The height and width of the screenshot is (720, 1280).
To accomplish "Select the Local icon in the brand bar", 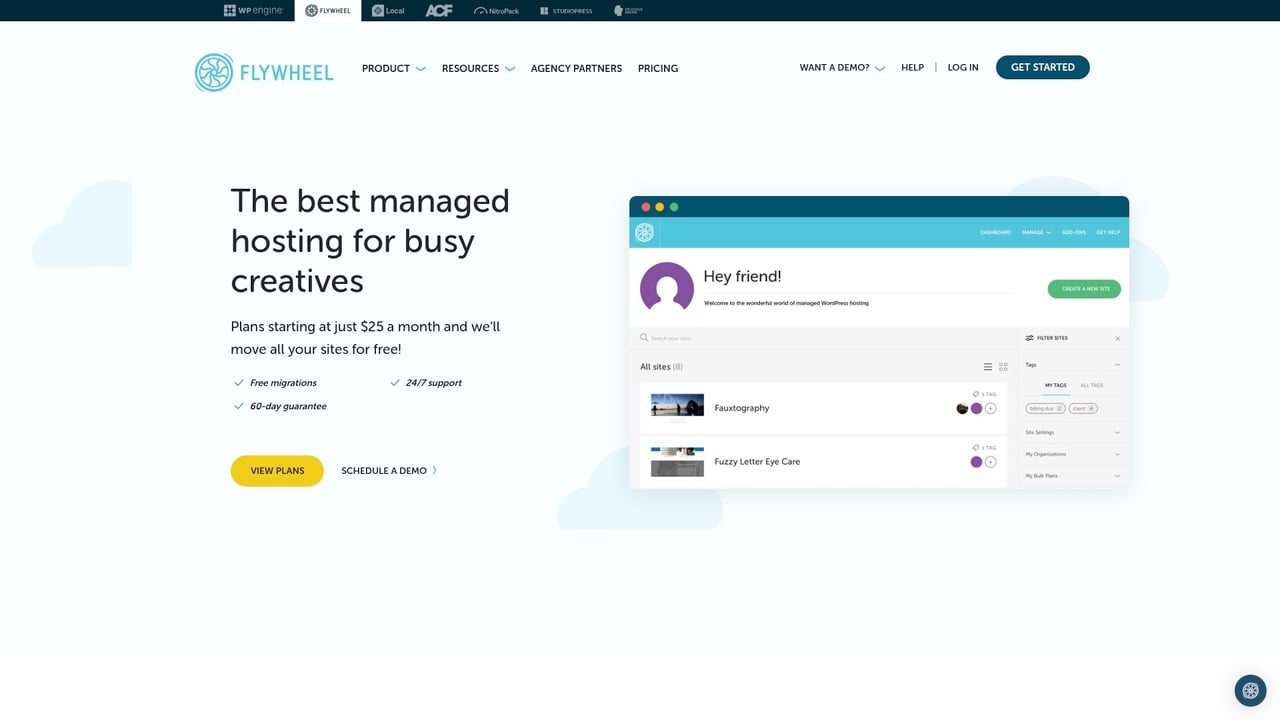I will tap(387, 10).
